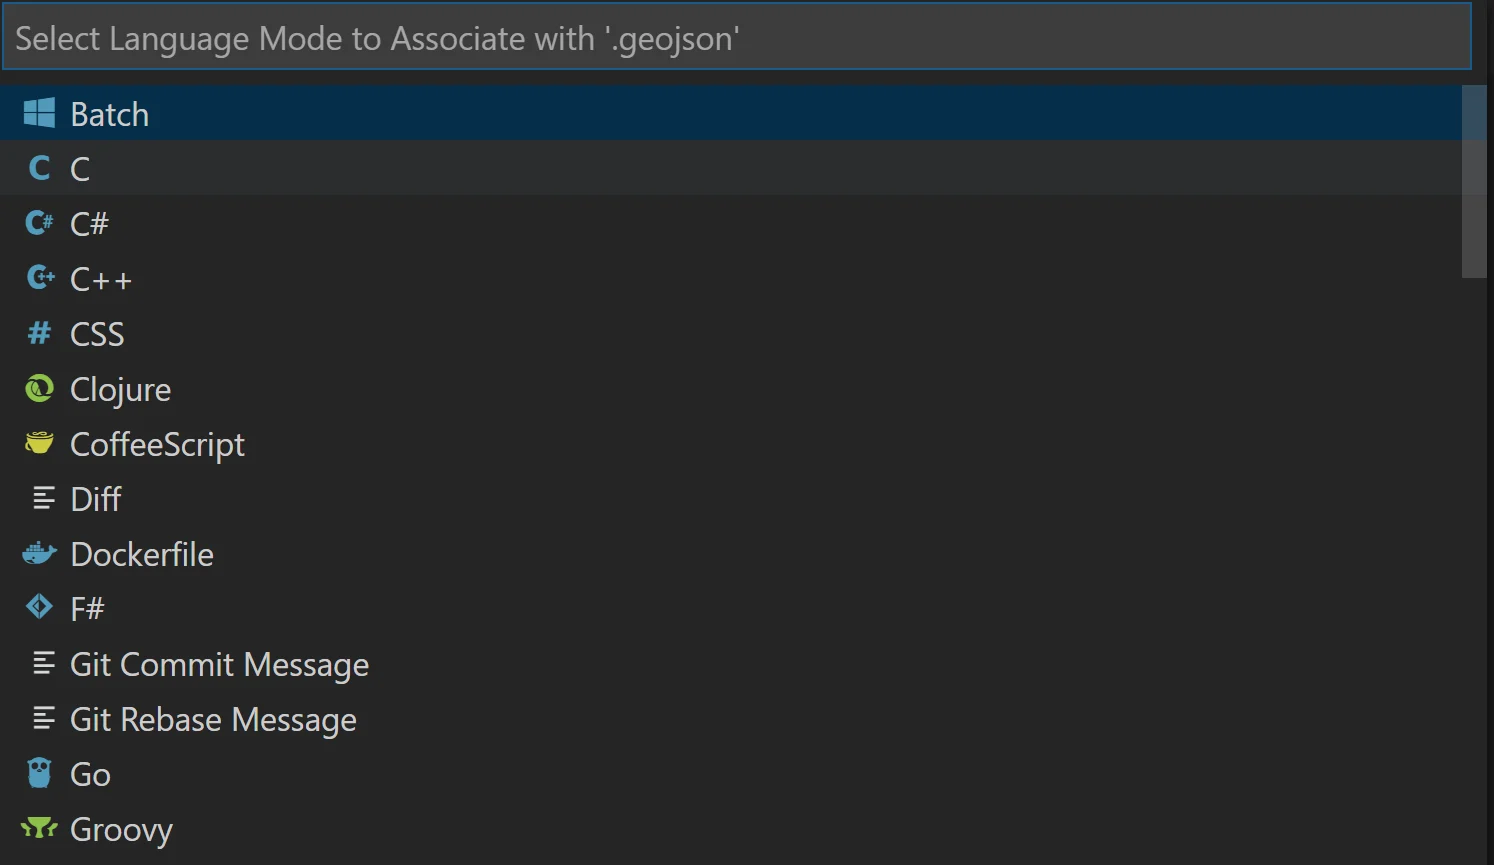1494x865 pixels.
Task: Choose Clojure as the language mode
Action: [x=120, y=388]
